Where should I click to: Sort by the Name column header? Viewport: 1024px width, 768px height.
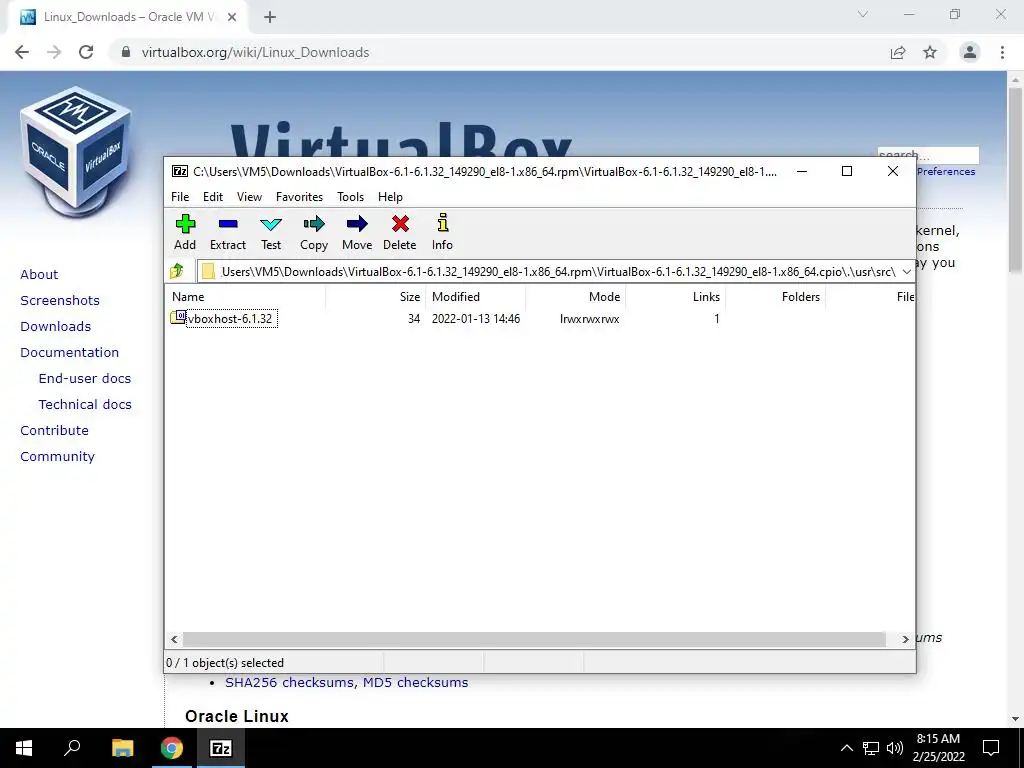(246, 296)
